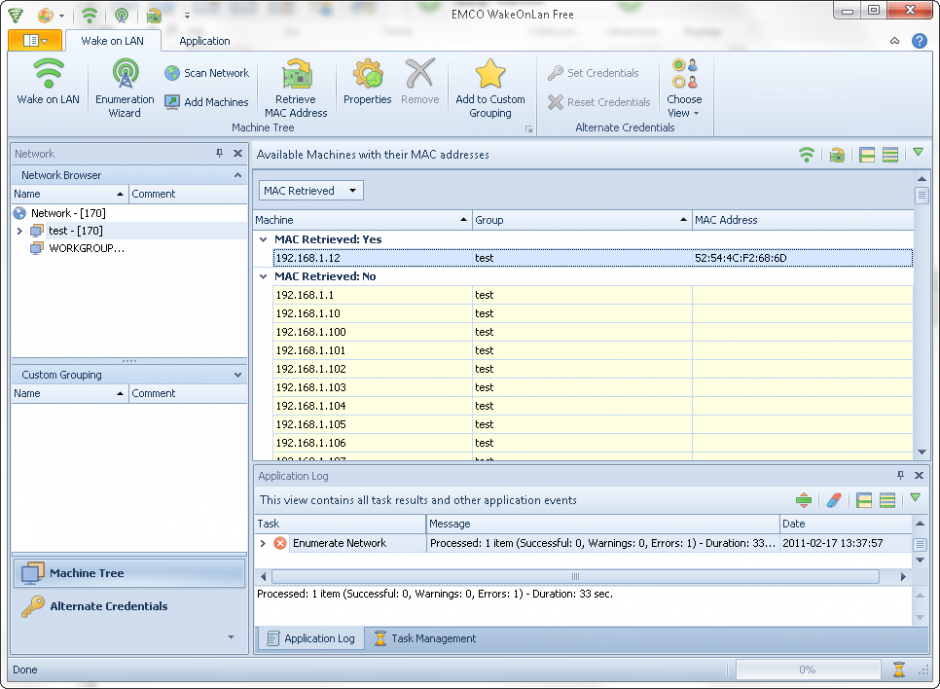Click the log scroll-to-item arrows icon
Screen dimensions: 940x689
coord(804,500)
